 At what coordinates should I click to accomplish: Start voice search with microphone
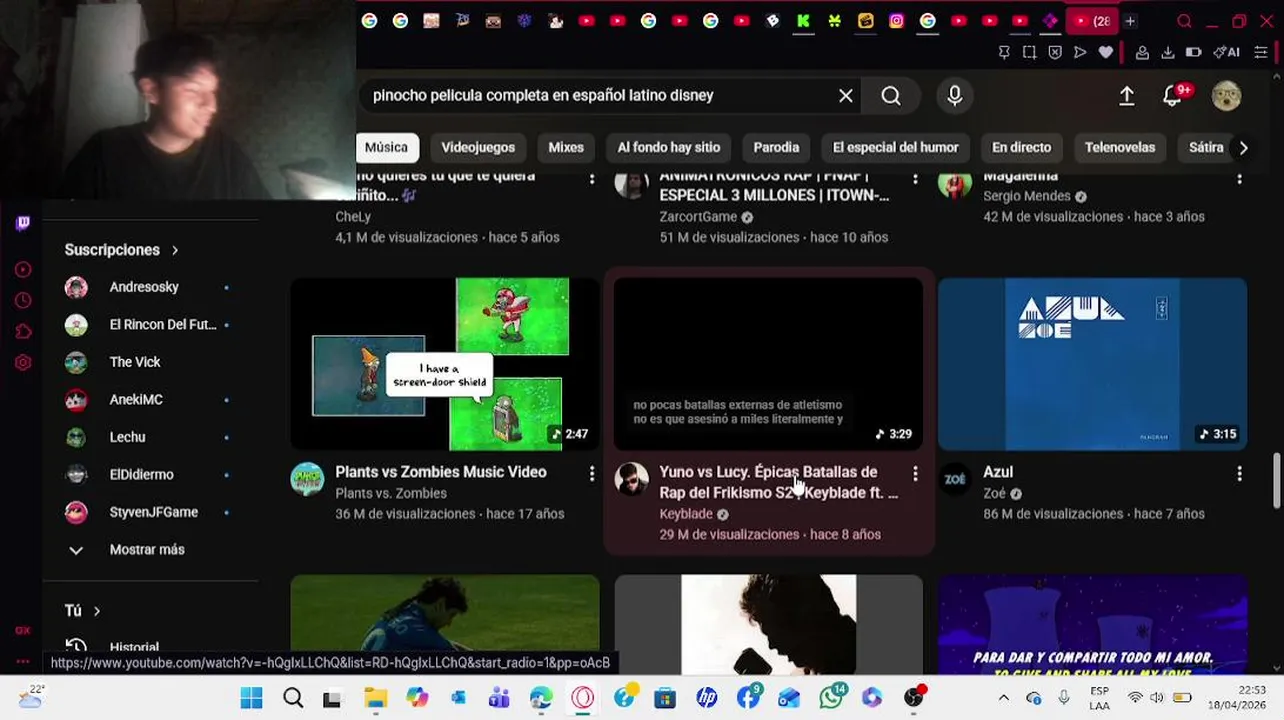click(955, 95)
